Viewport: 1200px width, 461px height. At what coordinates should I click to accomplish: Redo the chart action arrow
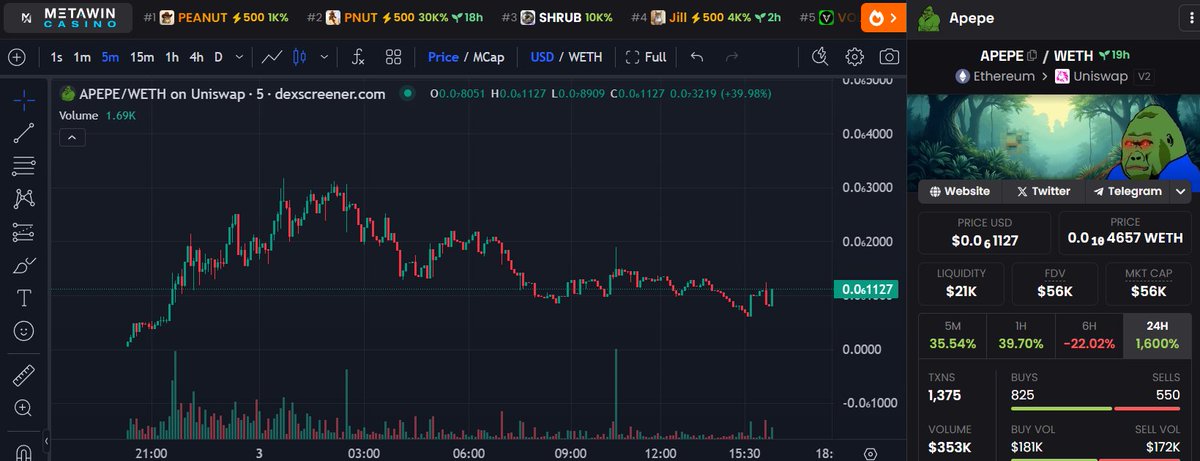pos(731,57)
